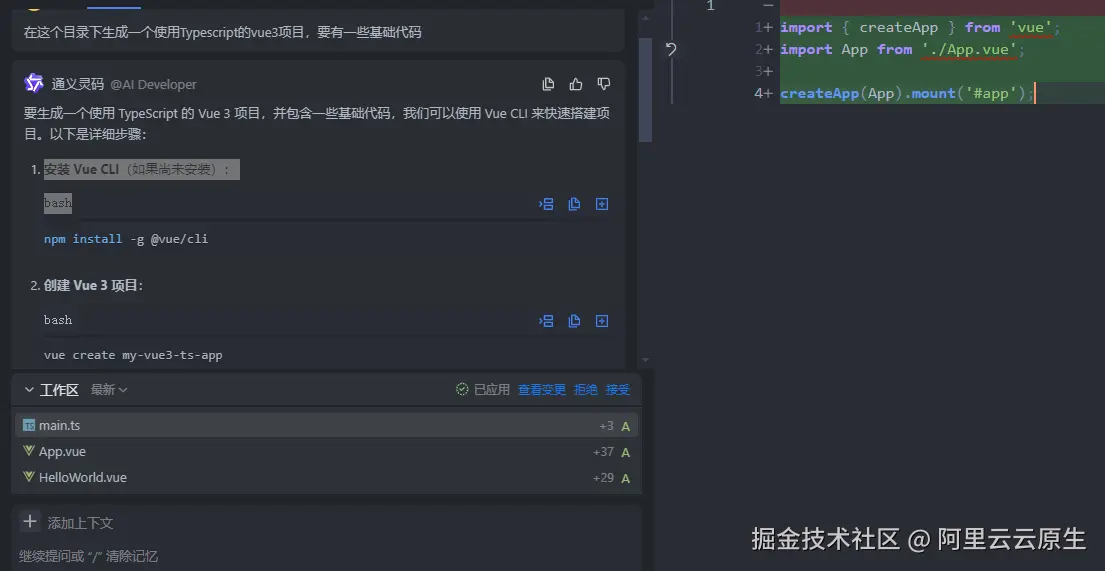
Task: Click the 拒绝 reject link
Action: click(586, 389)
